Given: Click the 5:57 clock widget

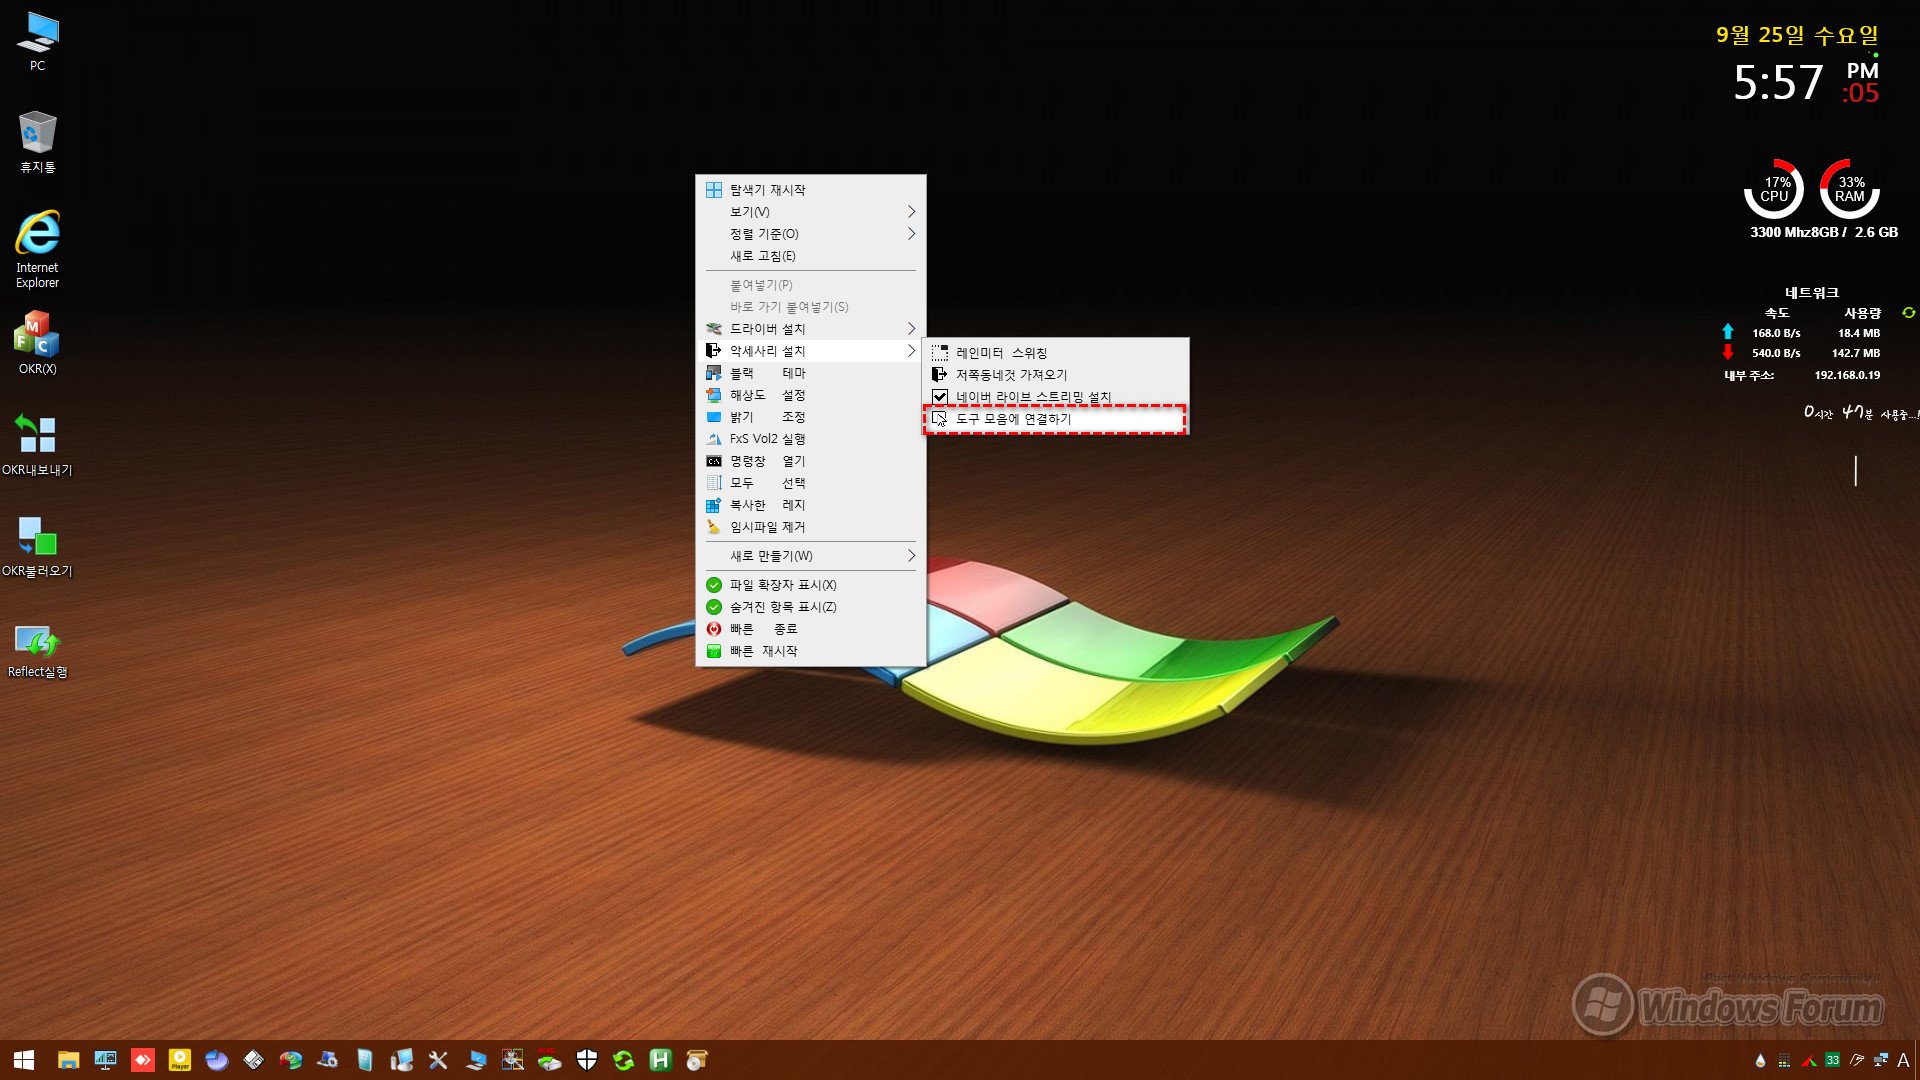Looking at the screenshot, I should (1778, 82).
